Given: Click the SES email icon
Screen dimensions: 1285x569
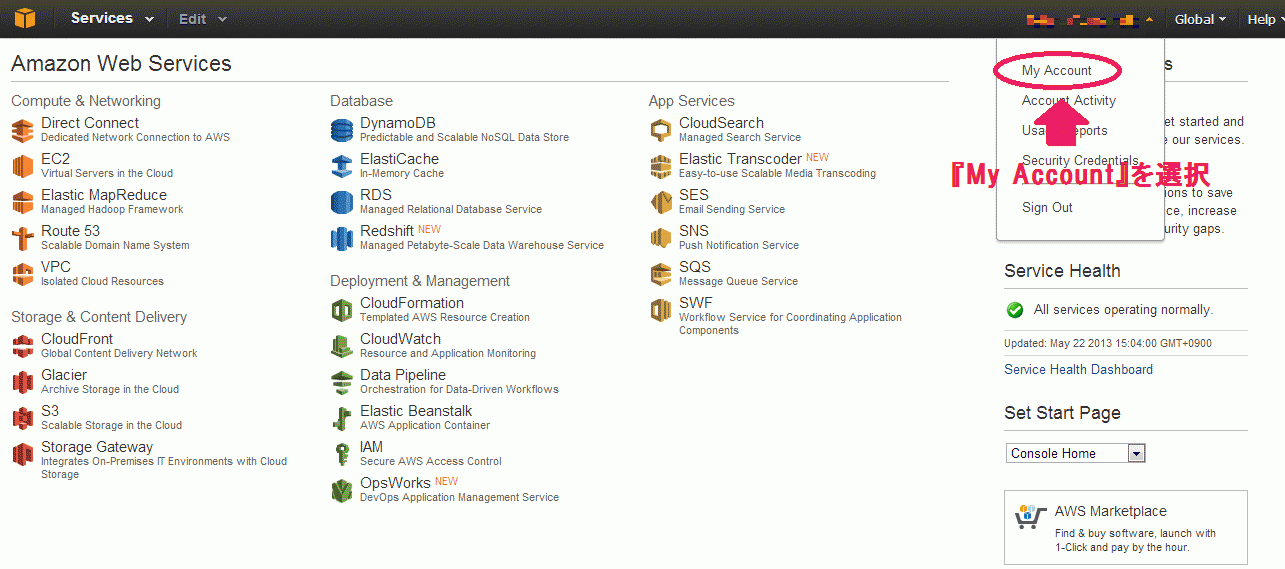Looking at the screenshot, I should (x=661, y=202).
